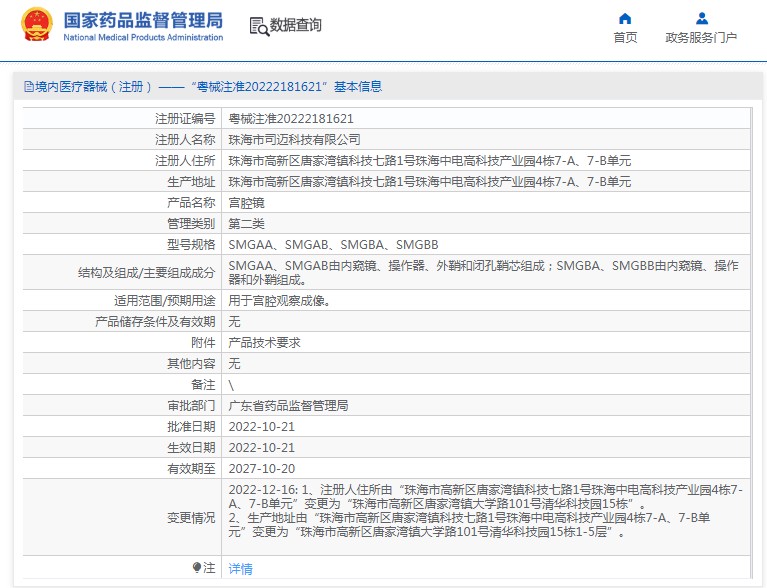The height and width of the screenshot is (588, 767).
Task: Go to 首页 via its text label
Action: click(625, 38)
